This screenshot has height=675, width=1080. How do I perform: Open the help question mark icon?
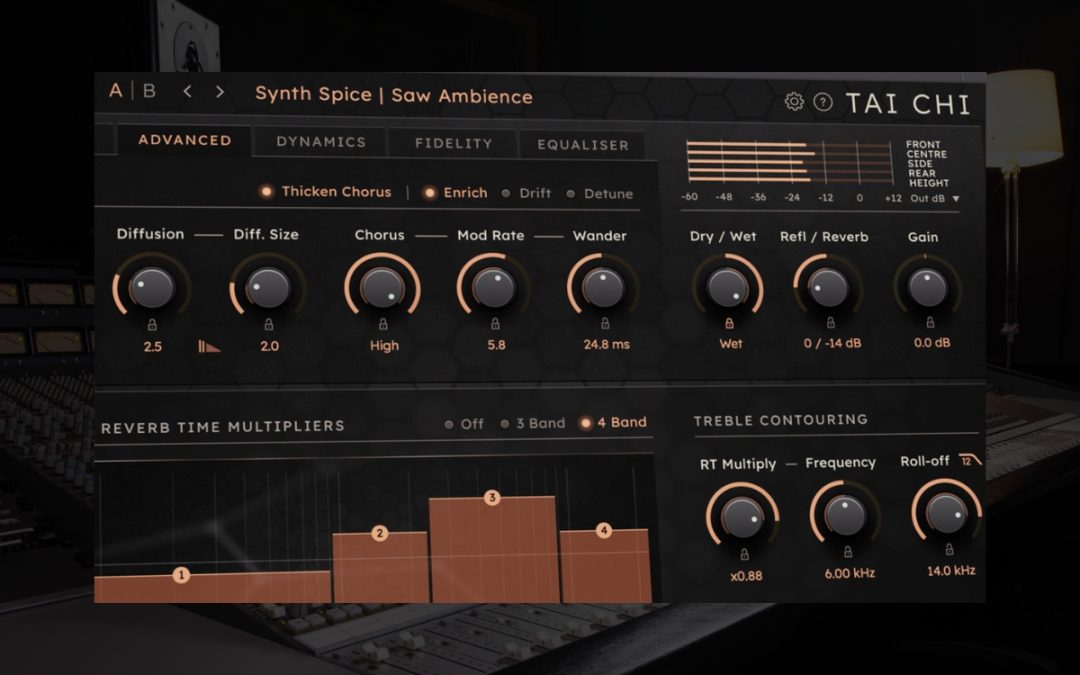coord(823,102)
